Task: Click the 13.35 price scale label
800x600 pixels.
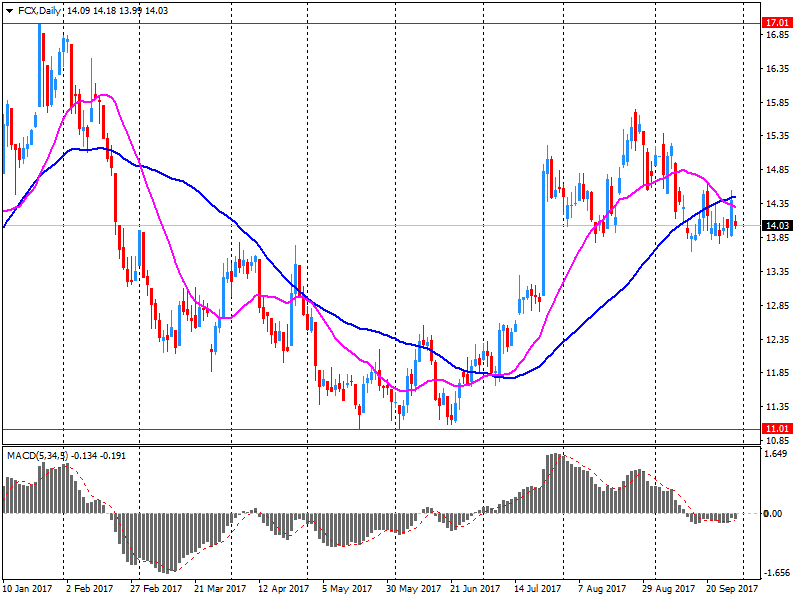Action: [778, 271]
